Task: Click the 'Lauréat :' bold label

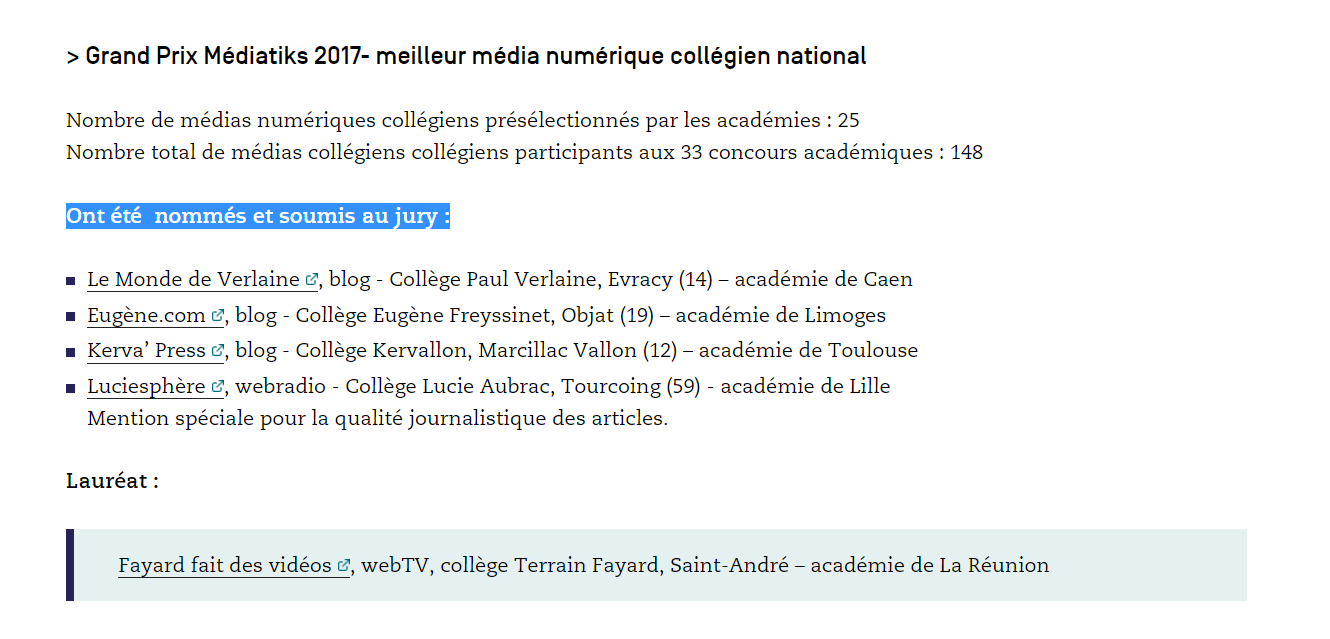Action: tap(112, 481)
